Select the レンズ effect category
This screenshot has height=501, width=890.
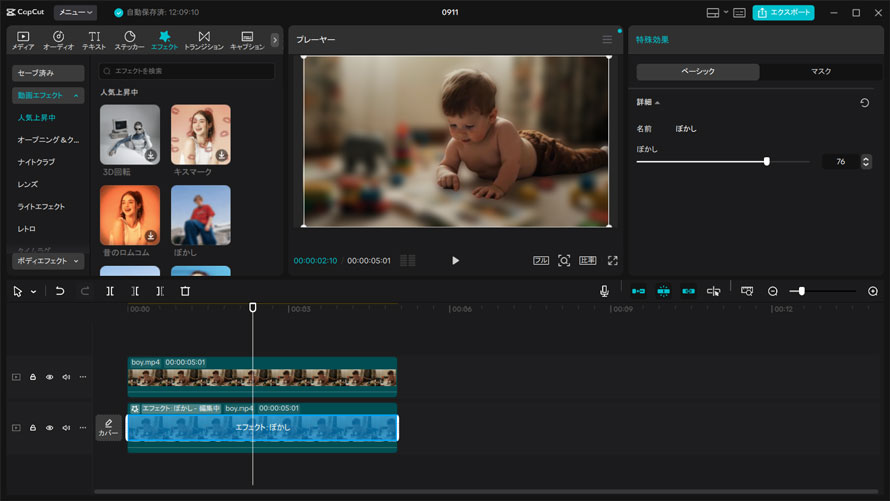(x=28, y=184)
